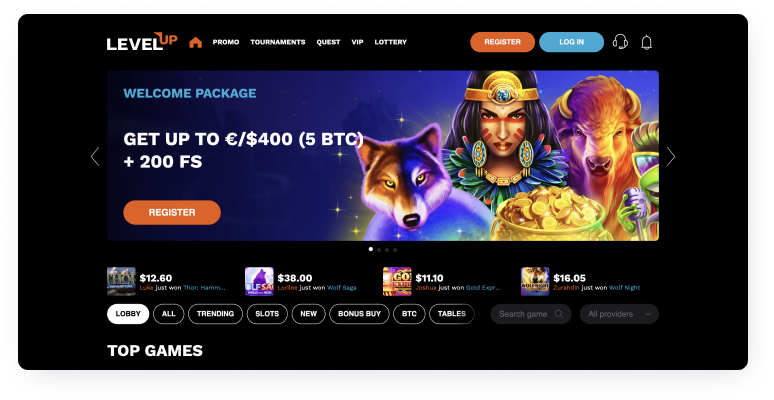Click the orange home icon
This screenshot has height=400, width=774.
[195, 42]
